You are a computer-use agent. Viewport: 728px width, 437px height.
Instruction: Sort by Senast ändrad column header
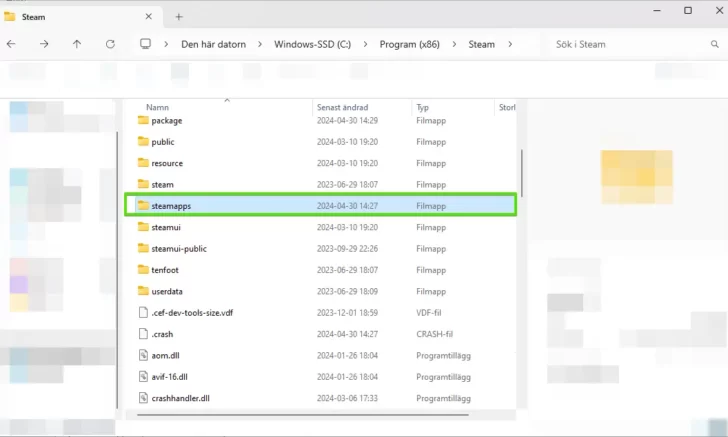342,107
